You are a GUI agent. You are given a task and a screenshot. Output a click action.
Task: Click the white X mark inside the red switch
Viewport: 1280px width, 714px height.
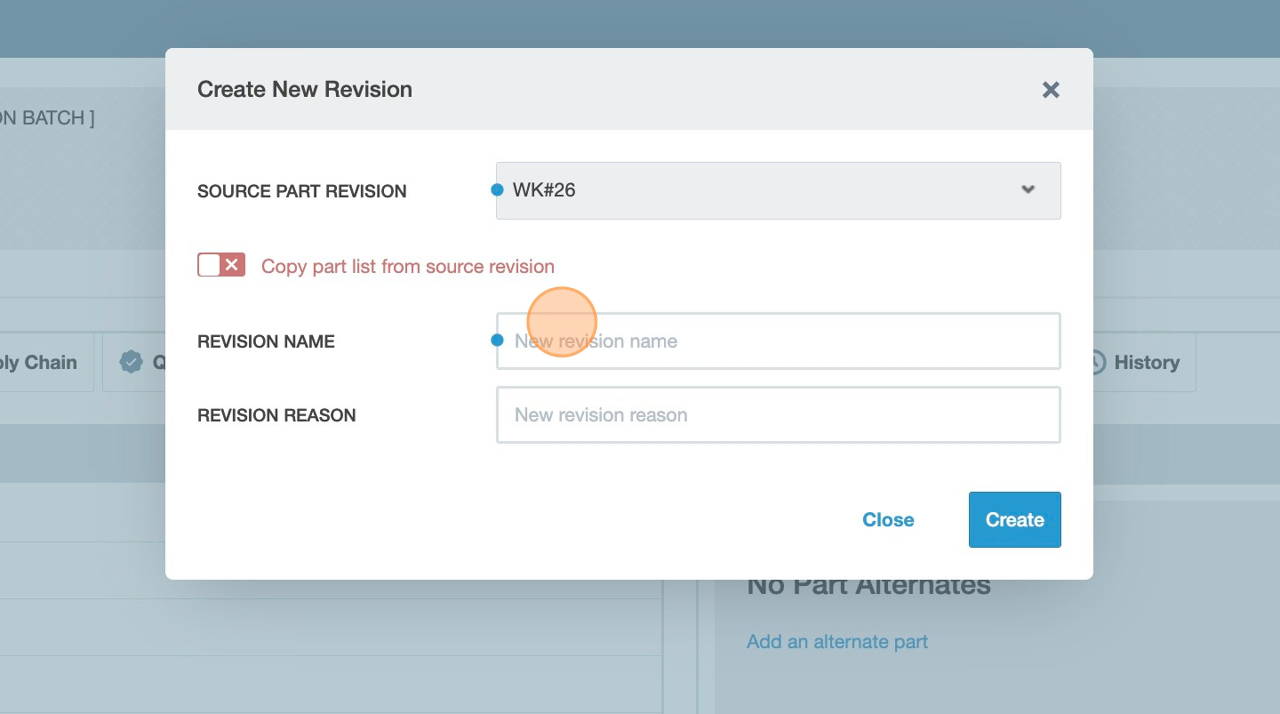(232, 265)
